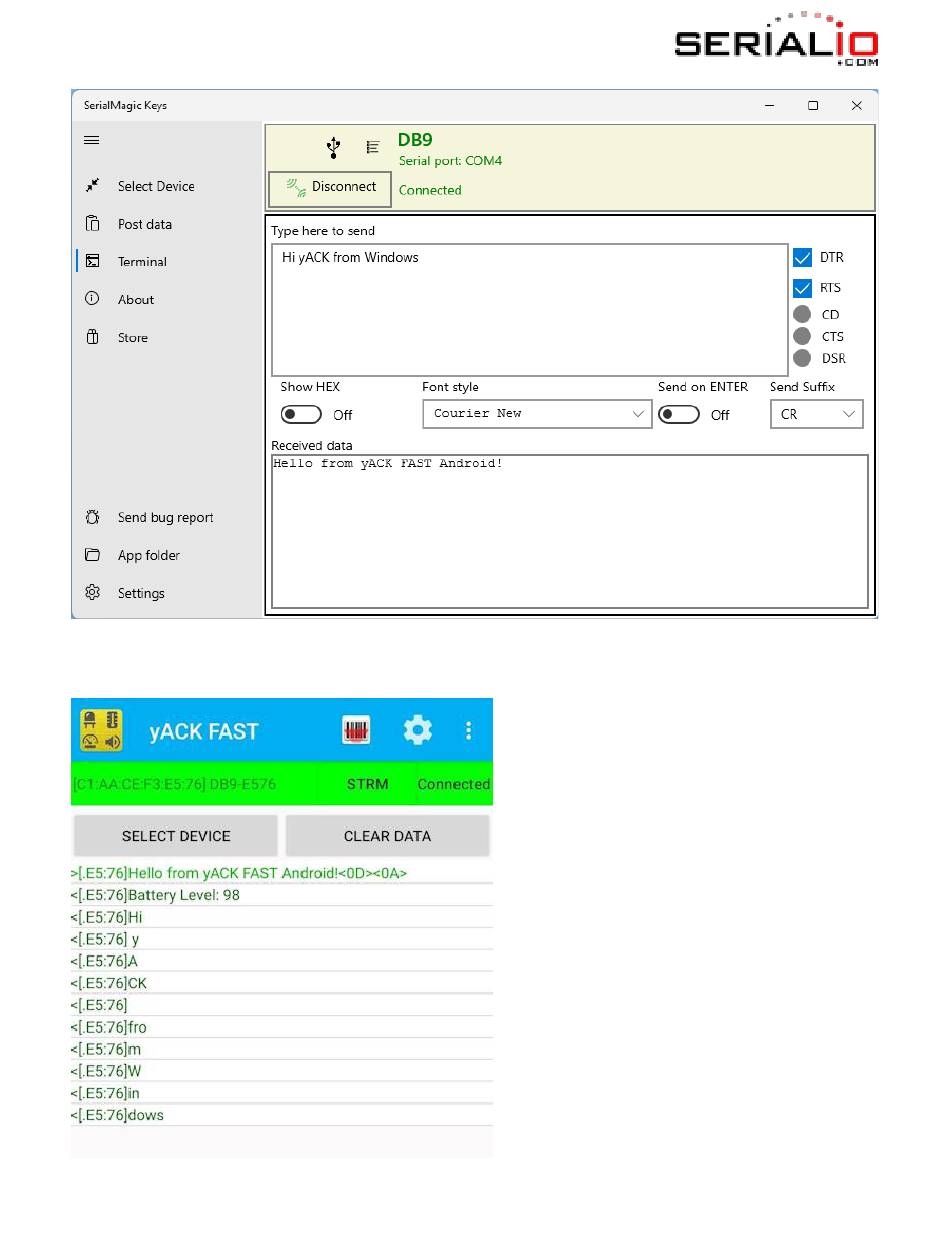Uncheck the RTS checkbox
950x1260 pixels.
(x=802, y=287)
